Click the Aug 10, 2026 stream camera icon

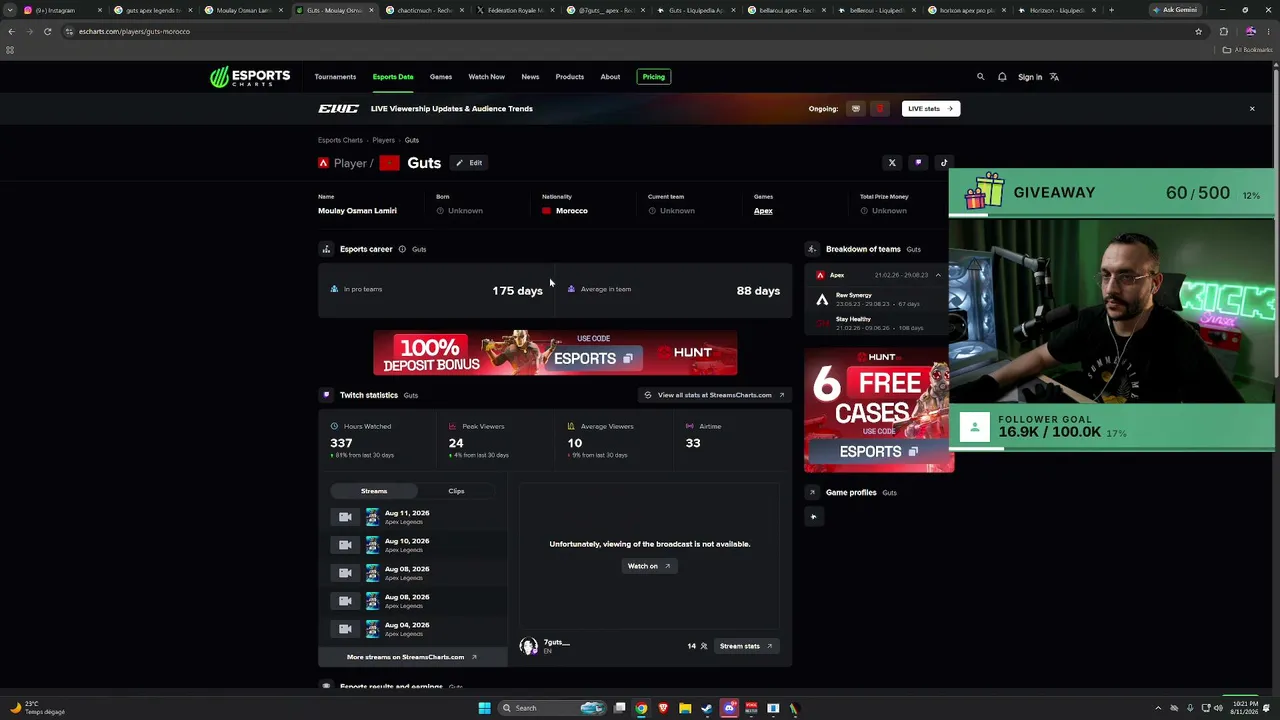pos(345,545)
